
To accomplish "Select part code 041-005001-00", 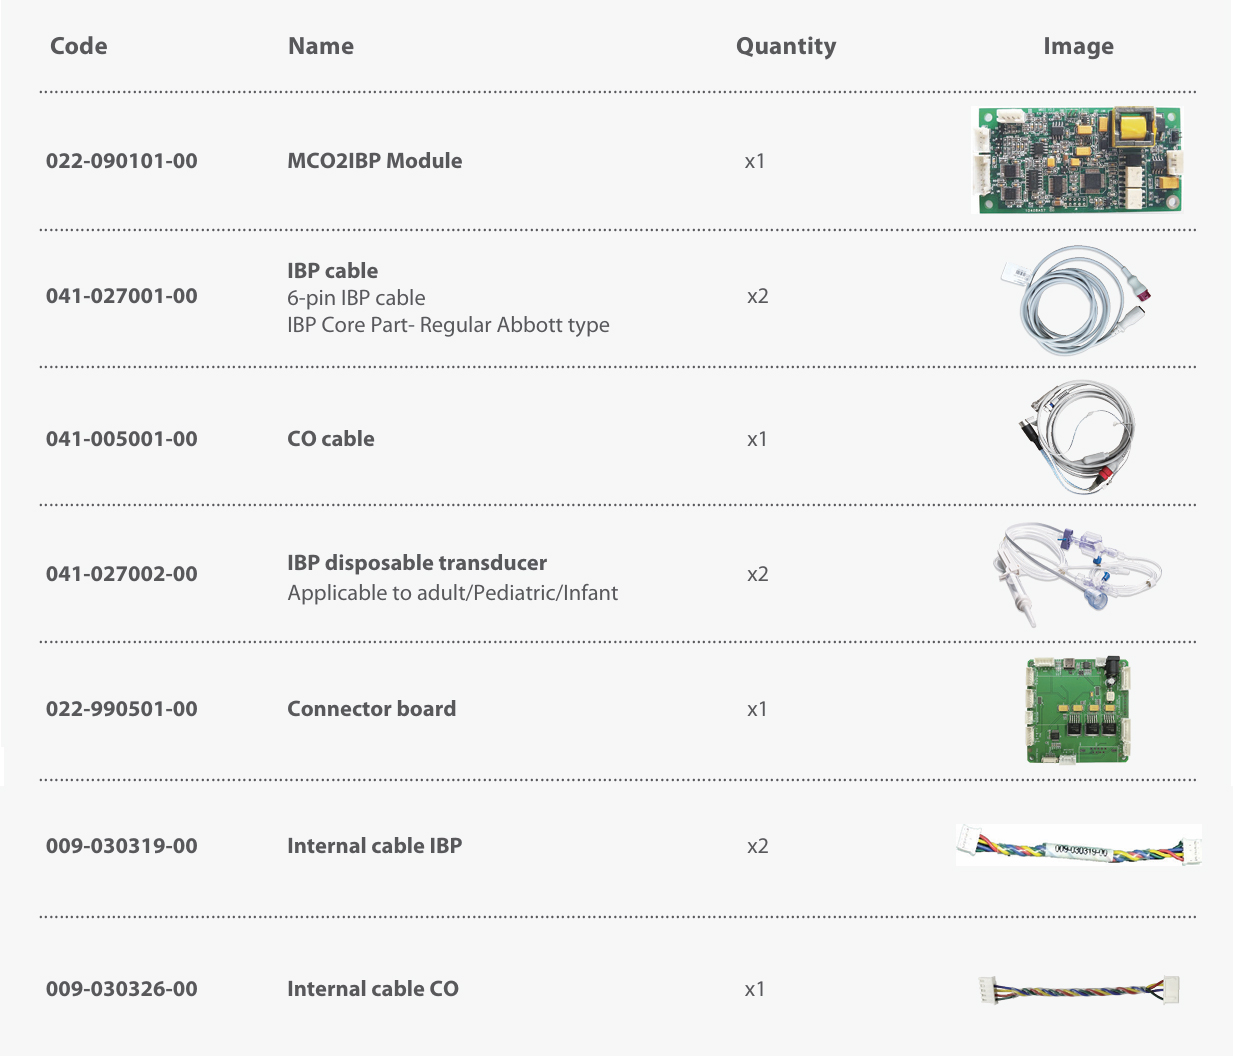I will 122,439.
